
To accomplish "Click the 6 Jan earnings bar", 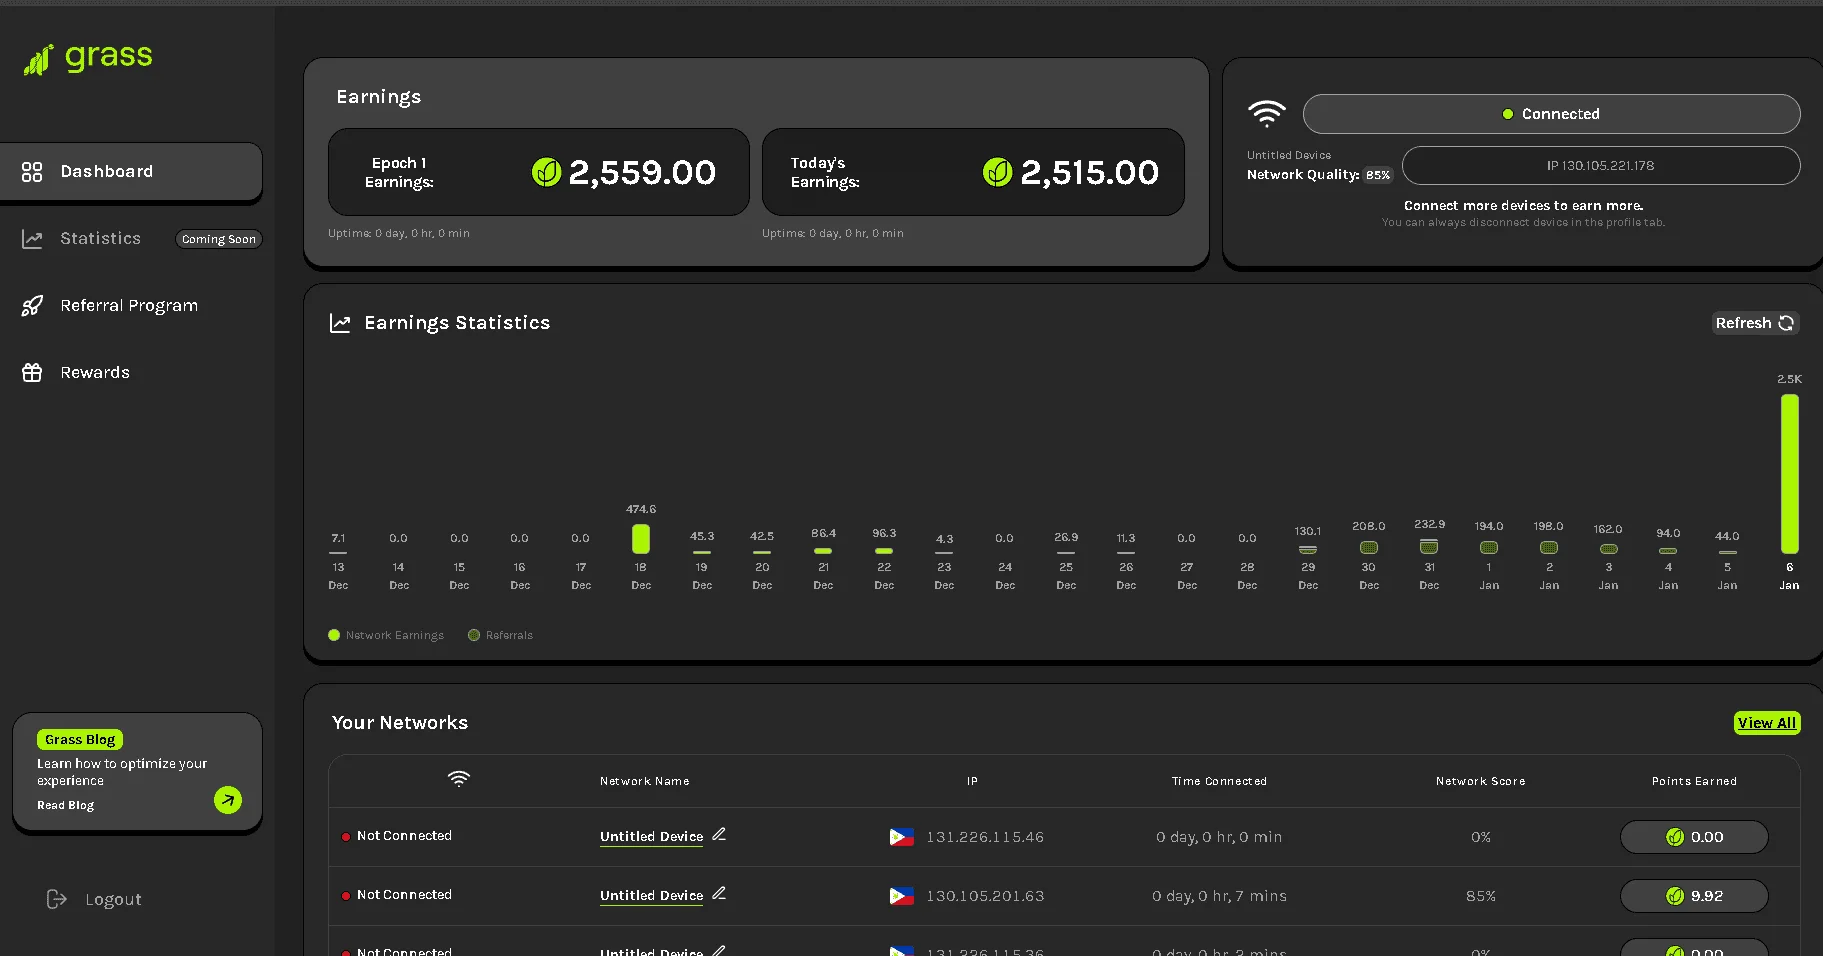I will click(x=1789, y=474).
